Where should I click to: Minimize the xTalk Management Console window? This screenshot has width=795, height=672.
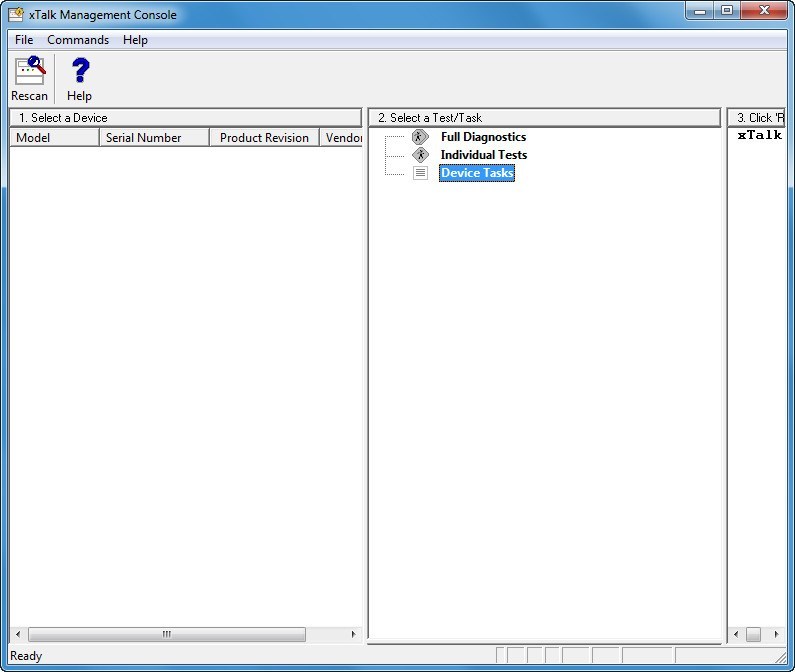[700, 11]
